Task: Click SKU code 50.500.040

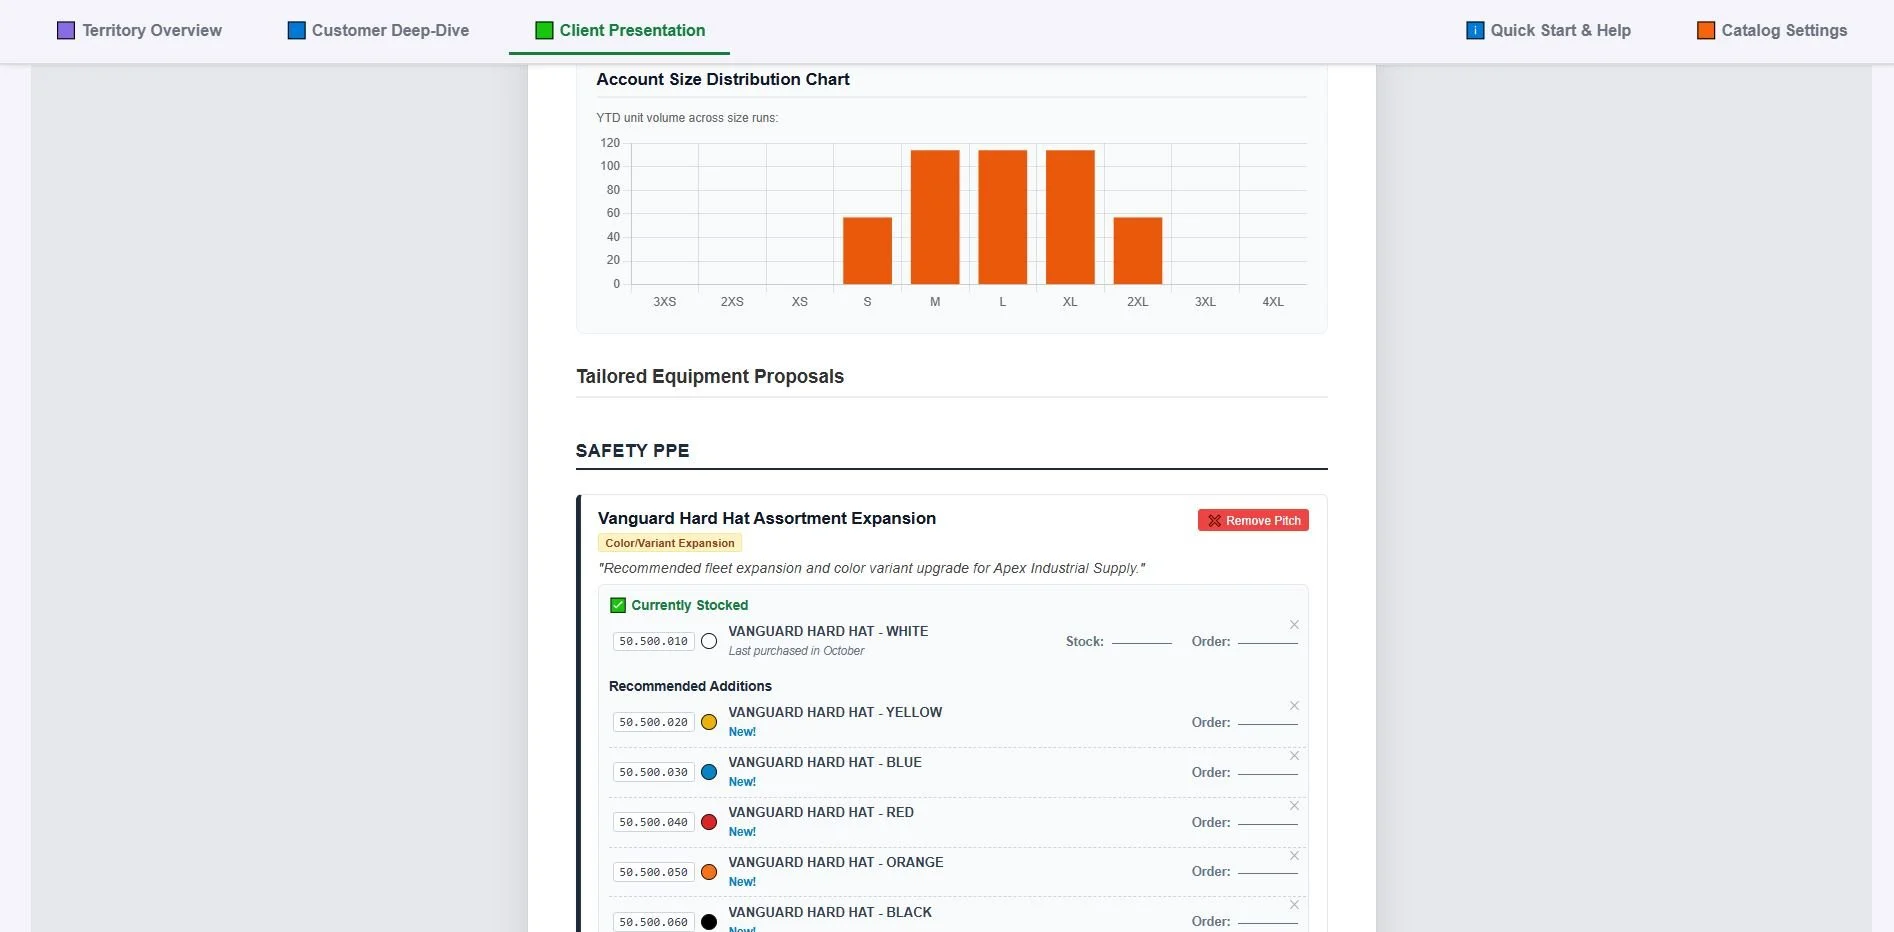Action: [x=653, y=822]
